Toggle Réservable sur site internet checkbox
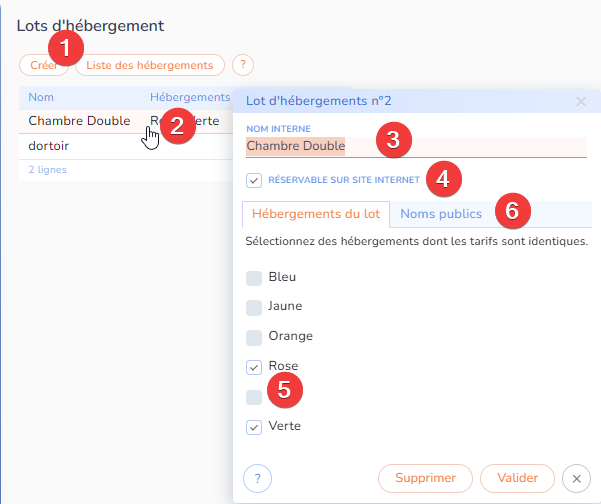 click(254, 180)
